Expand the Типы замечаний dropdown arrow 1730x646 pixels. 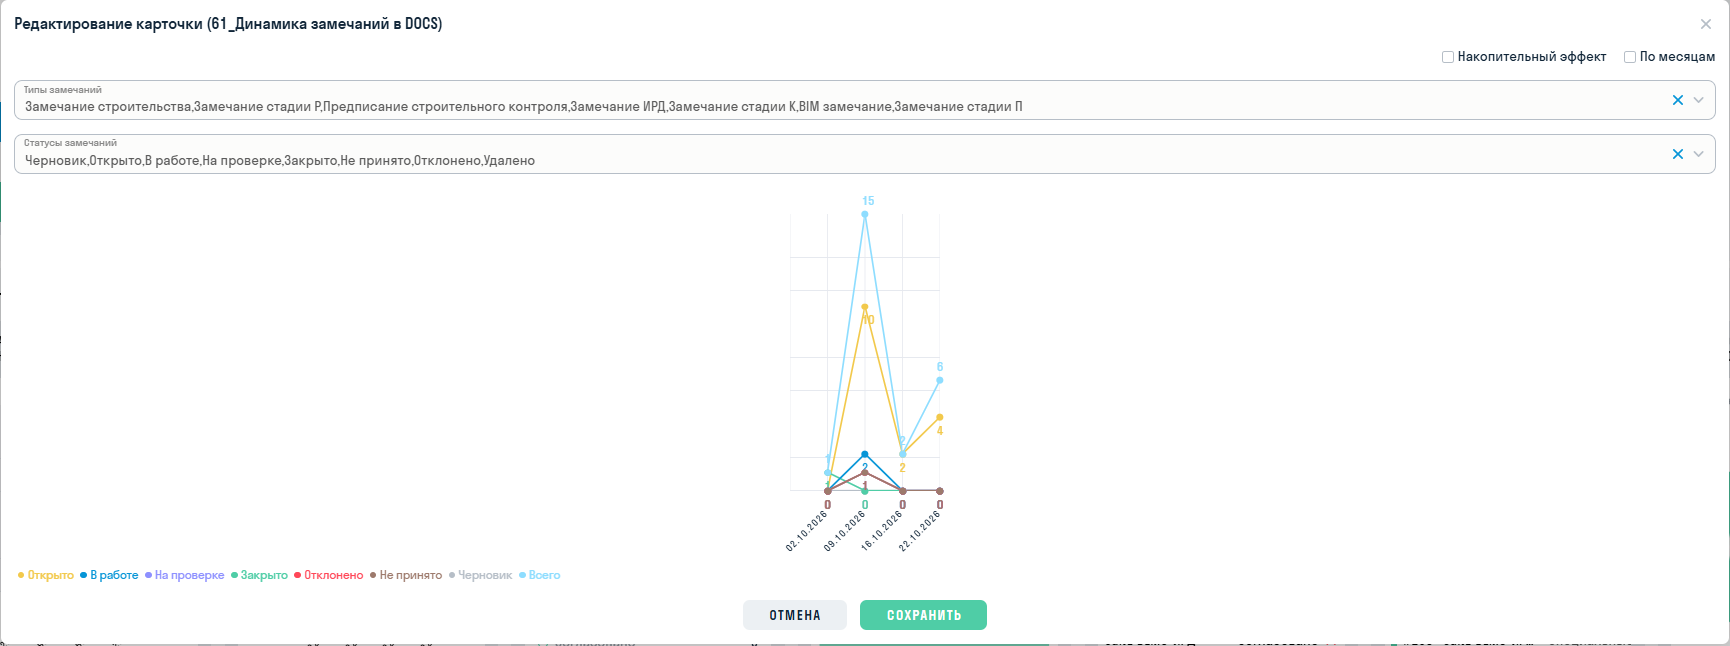click(x=1698, y=100)
